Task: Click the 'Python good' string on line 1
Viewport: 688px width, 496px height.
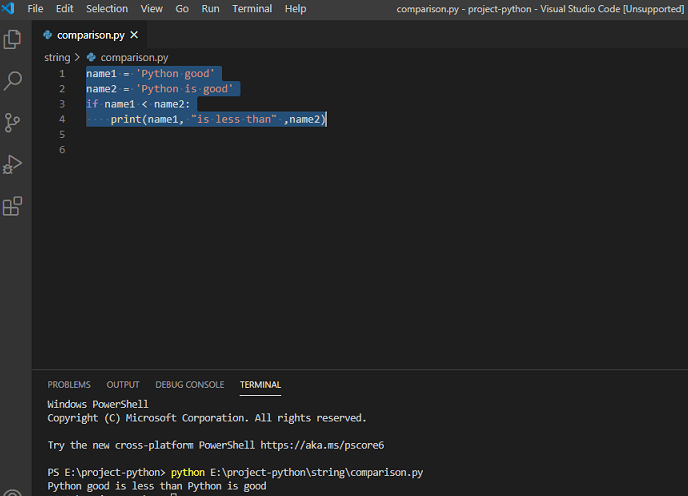Action: click(176, 74)
